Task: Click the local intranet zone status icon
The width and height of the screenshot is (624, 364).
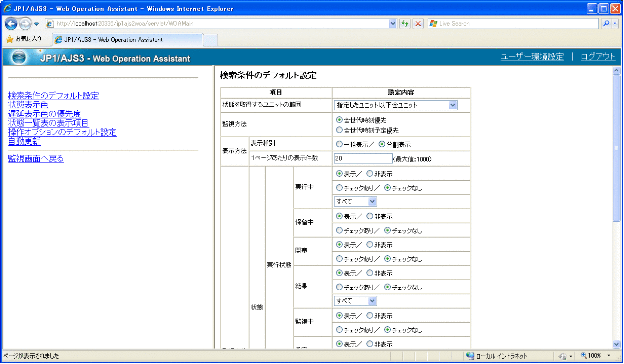Action: tap(470, 356)
